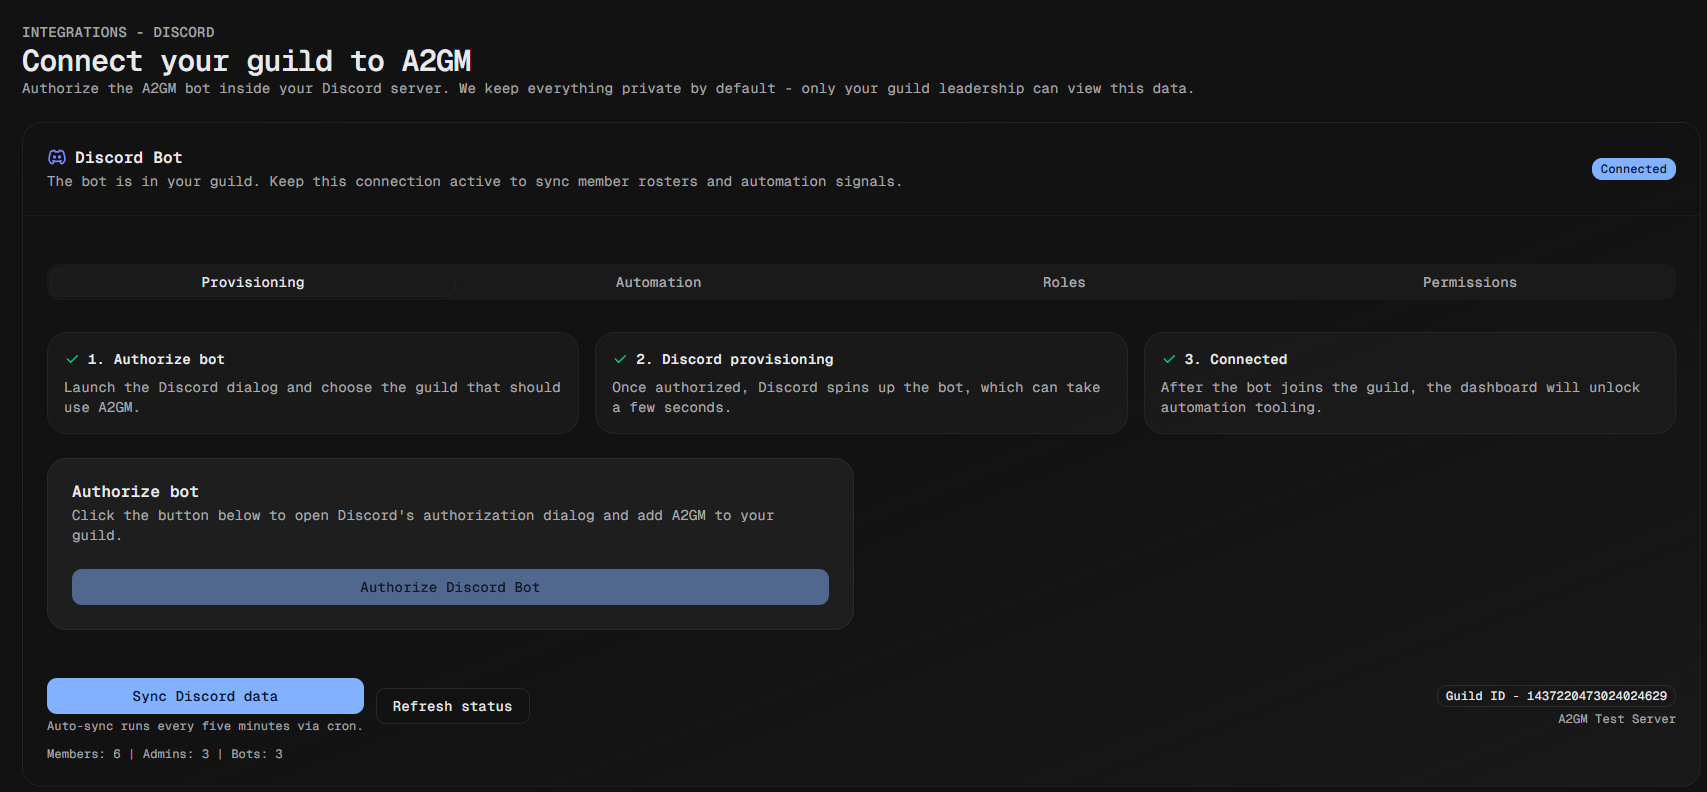Click the Authorize Discord Bot button
Screen dimensions: 1707x792
pos(450,587)
